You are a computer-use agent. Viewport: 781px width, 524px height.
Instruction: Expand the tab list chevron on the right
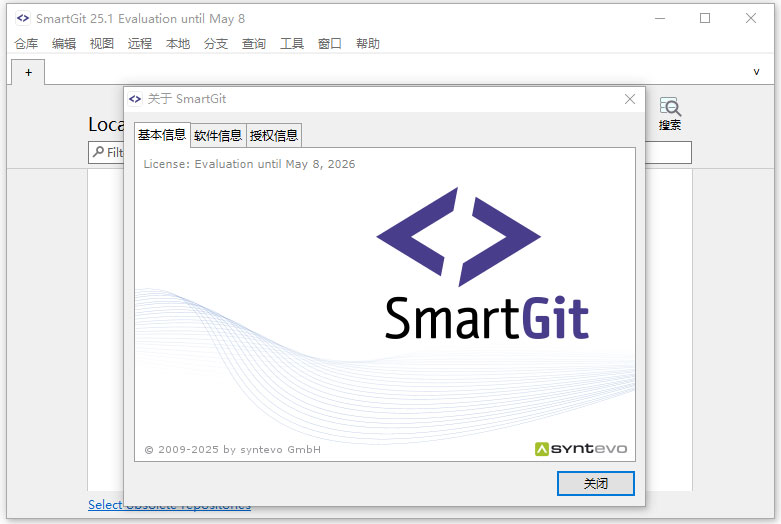[756, 72]
